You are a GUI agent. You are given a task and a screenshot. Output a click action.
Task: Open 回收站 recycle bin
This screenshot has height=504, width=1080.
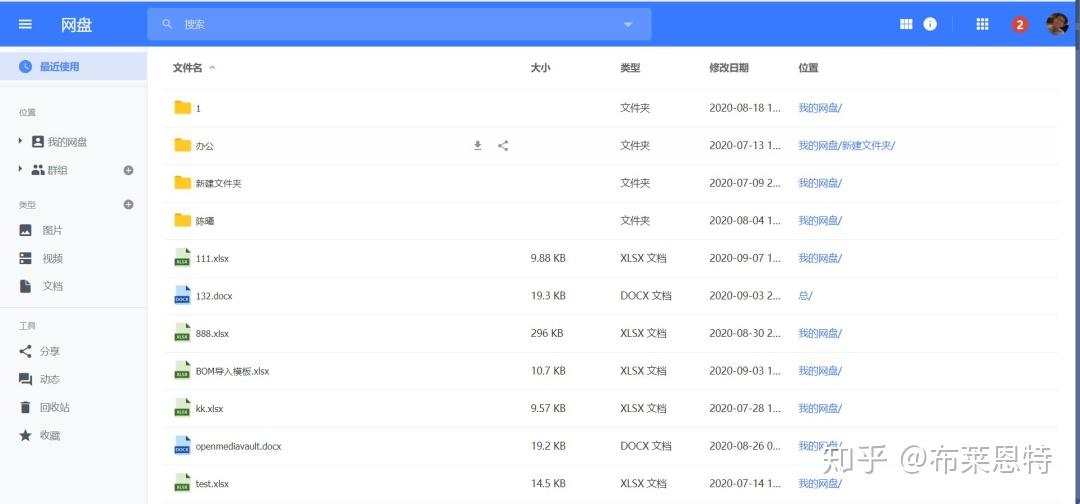pyautogui.click(x=54, y=408)
